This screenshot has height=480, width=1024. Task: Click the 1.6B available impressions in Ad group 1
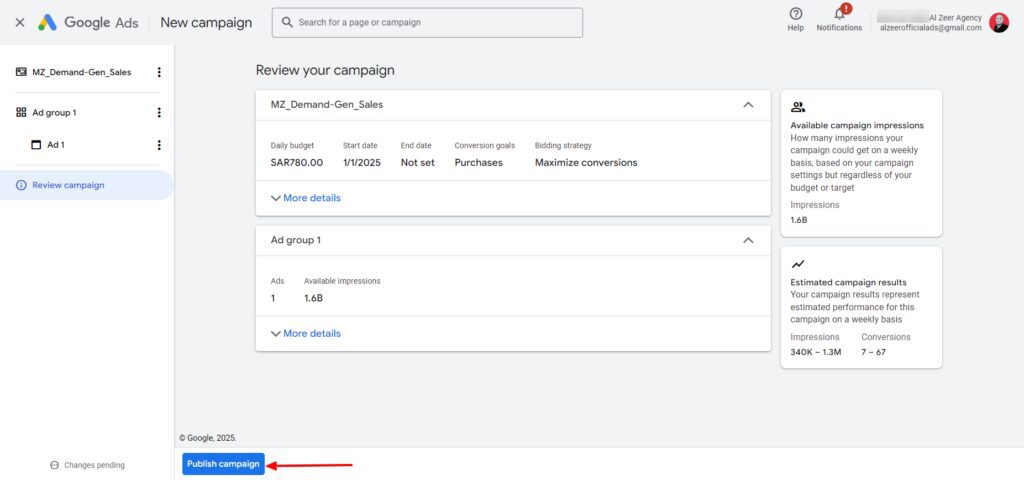(313, 298)
